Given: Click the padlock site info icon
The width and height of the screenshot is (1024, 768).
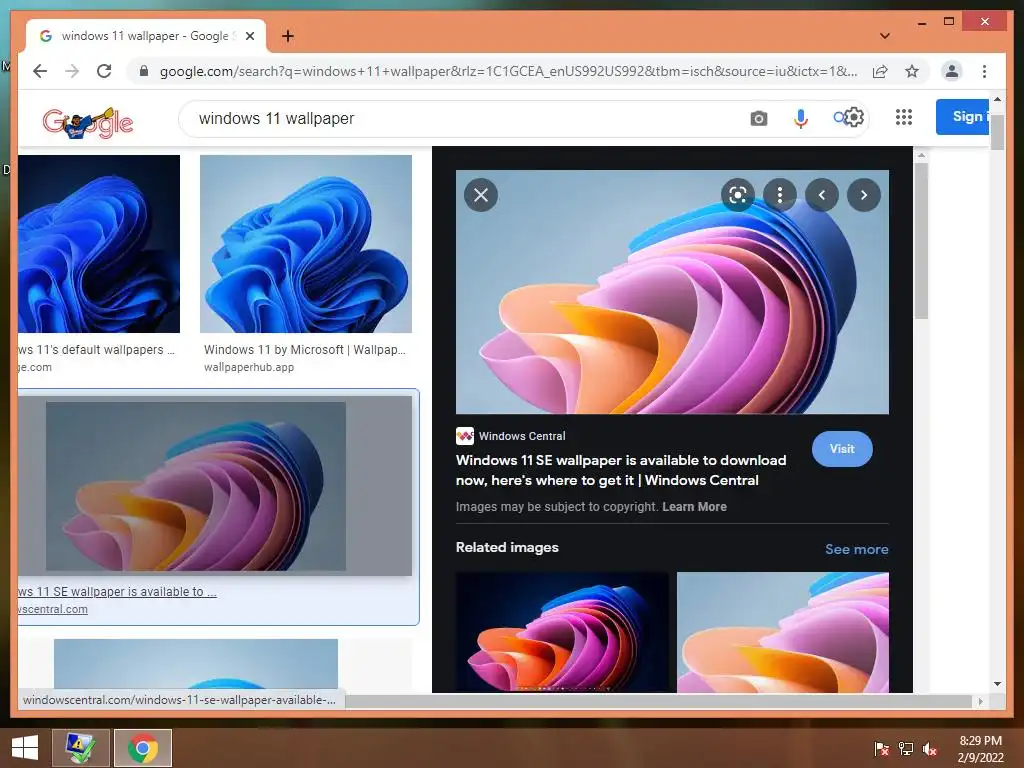Looking at the screenshot, I should click(144, 71).
